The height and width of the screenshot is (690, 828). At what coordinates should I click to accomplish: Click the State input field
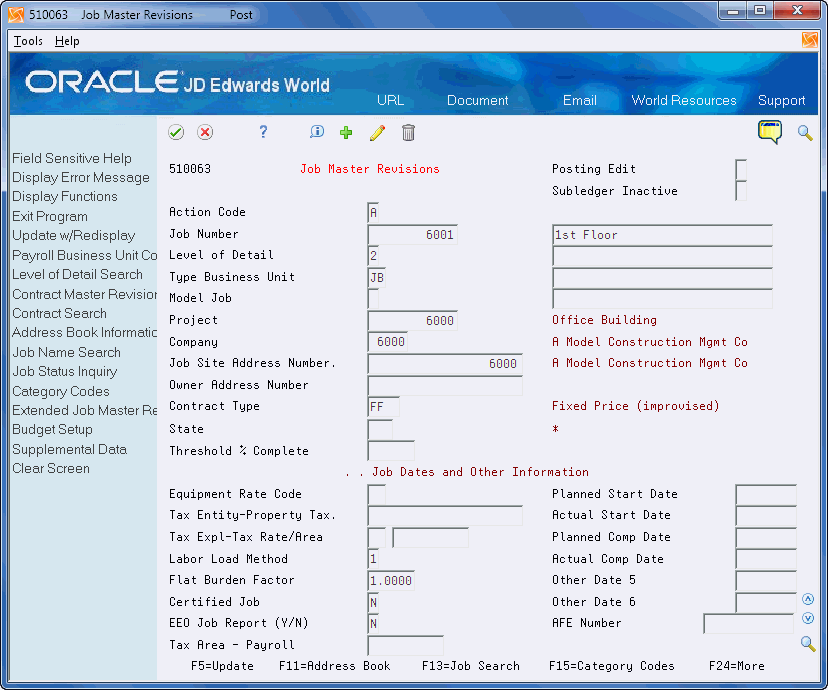(x=380, y=429)
